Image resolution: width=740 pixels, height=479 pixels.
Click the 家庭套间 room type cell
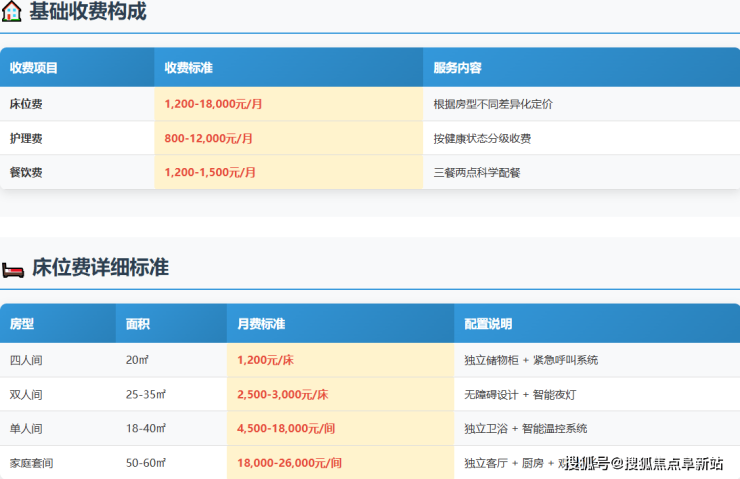click(31, 463)
